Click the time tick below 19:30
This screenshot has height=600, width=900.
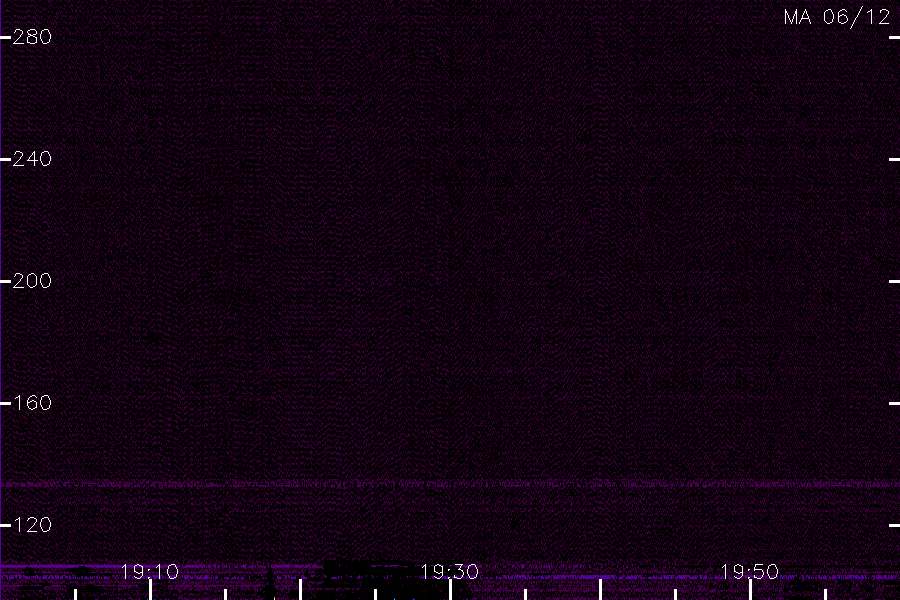(x=451, y=590)
